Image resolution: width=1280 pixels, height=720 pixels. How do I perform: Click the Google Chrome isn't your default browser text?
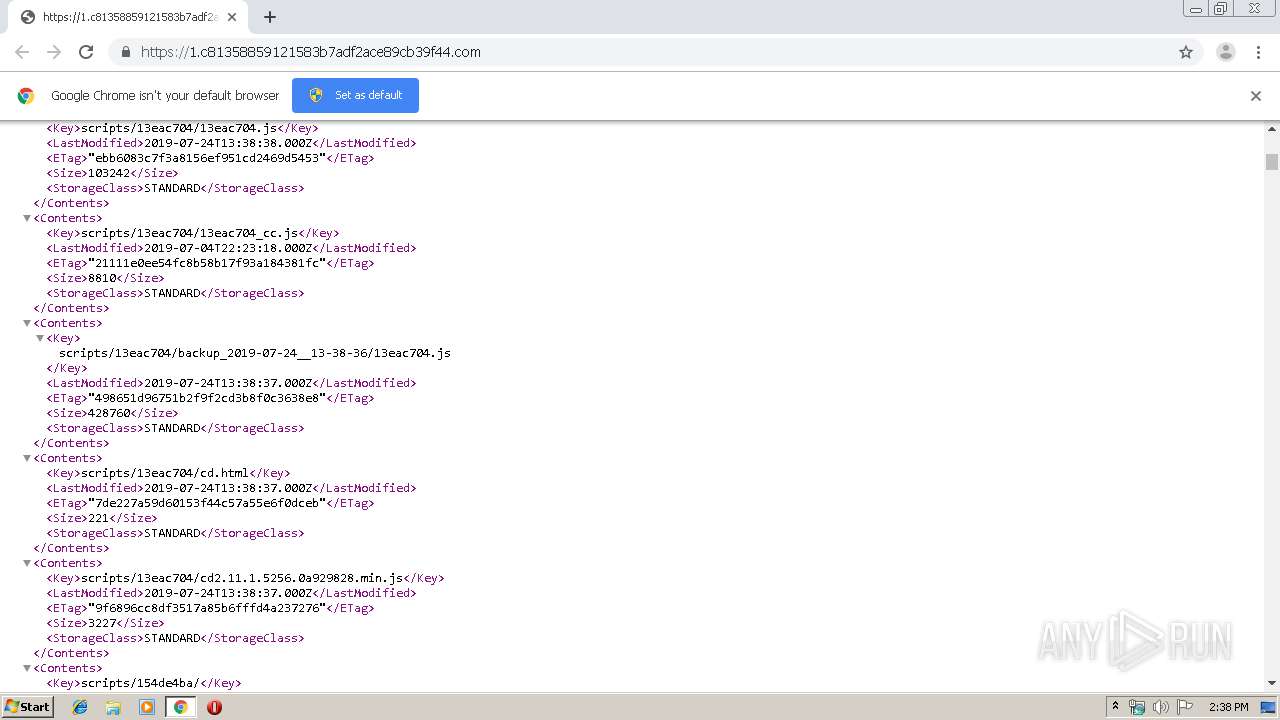click(165, 96)
